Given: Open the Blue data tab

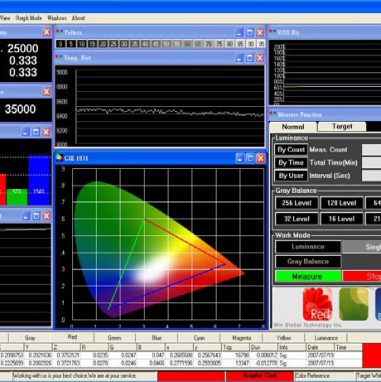Looking at the screenshot, I should click(157, 338).
